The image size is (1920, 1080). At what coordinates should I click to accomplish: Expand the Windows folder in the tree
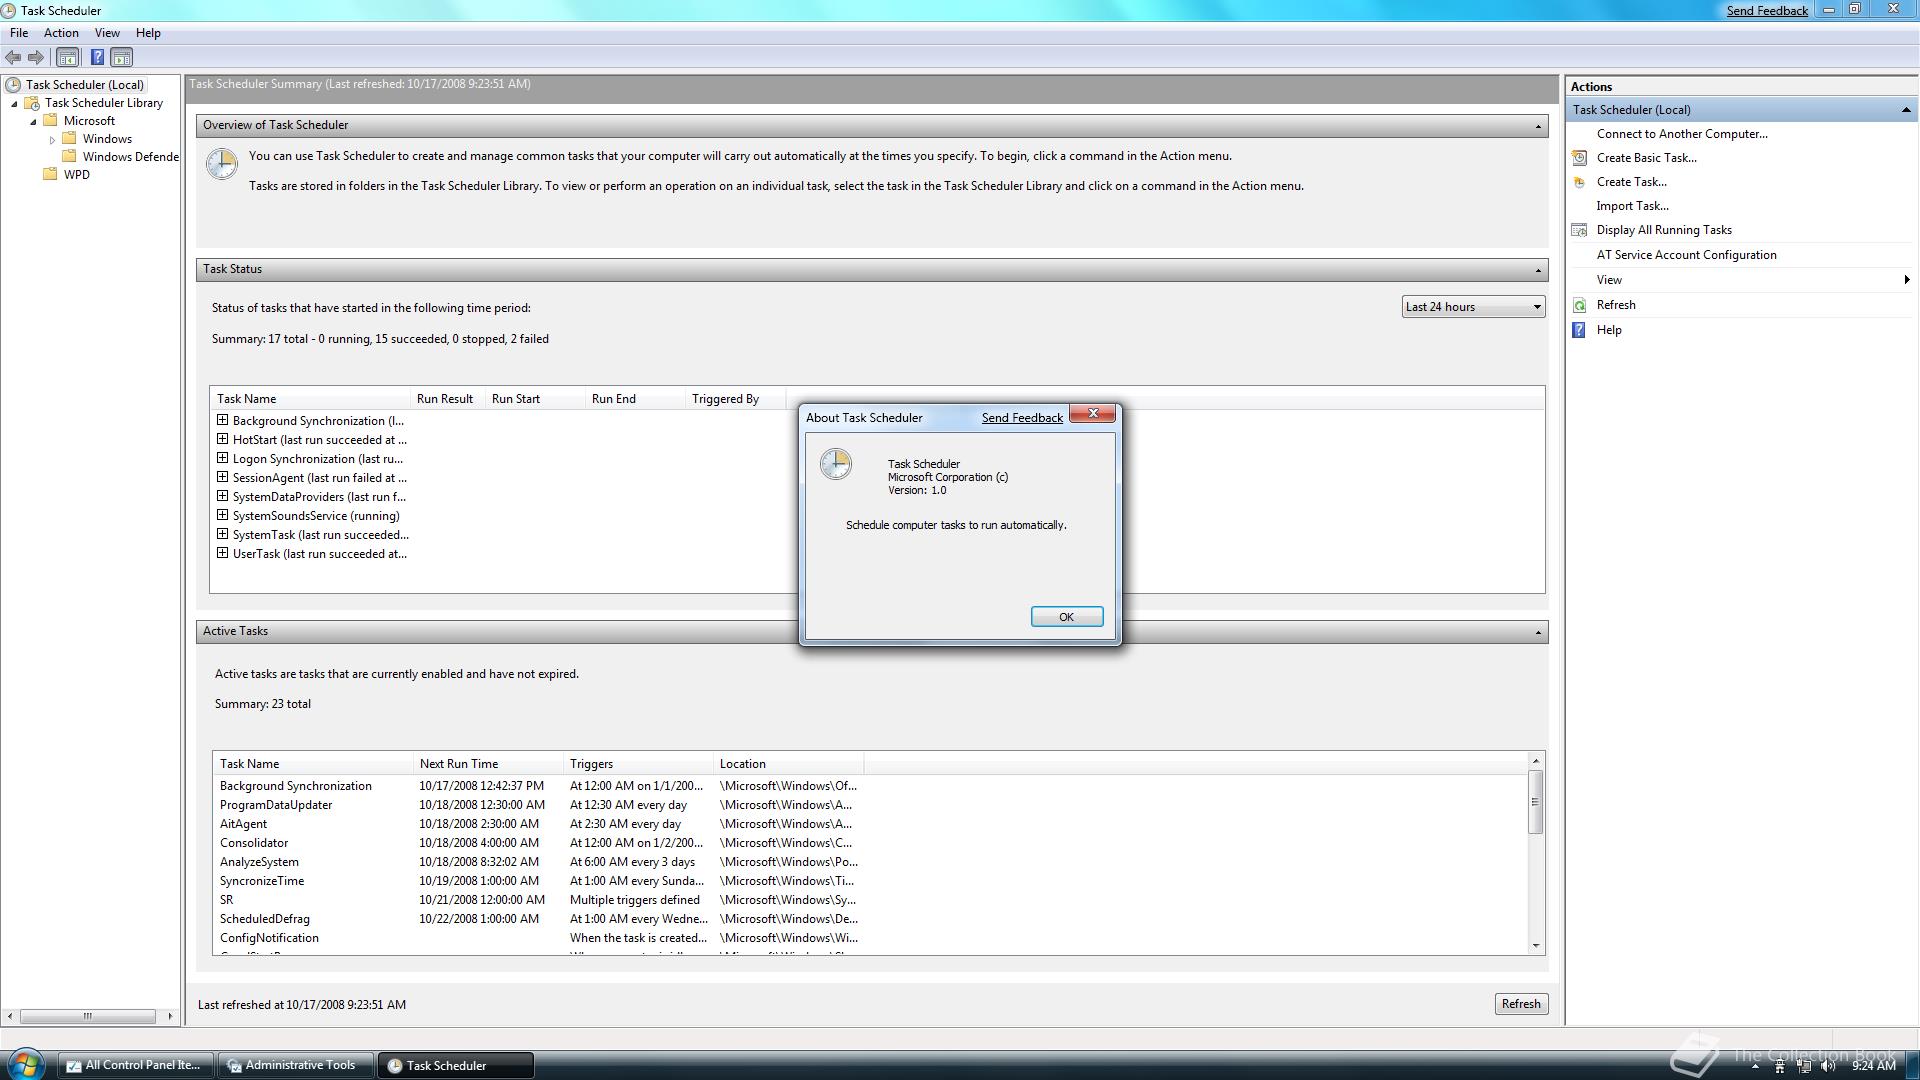[52, 140]
